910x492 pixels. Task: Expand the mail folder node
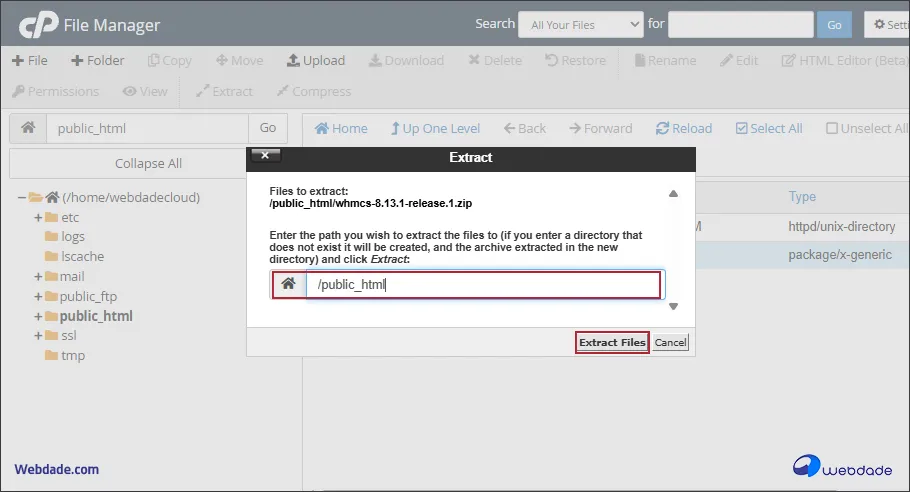38,276
